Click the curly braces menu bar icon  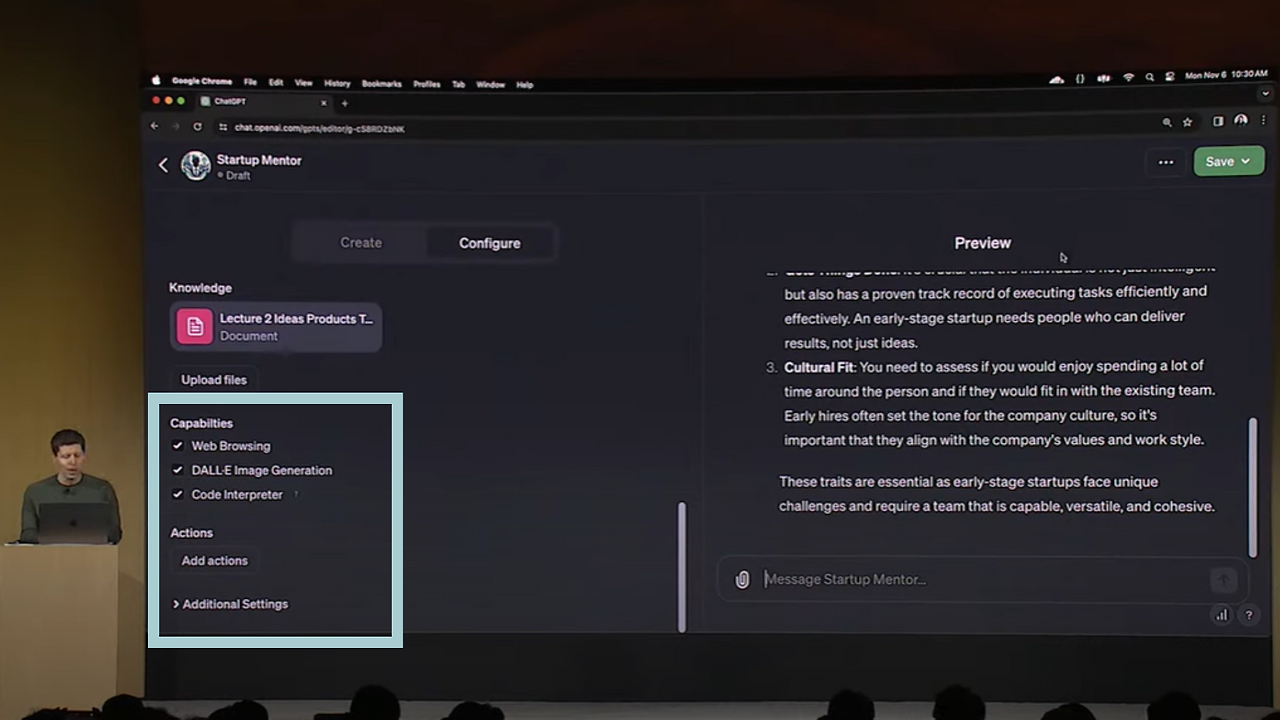pos(1080,78)
